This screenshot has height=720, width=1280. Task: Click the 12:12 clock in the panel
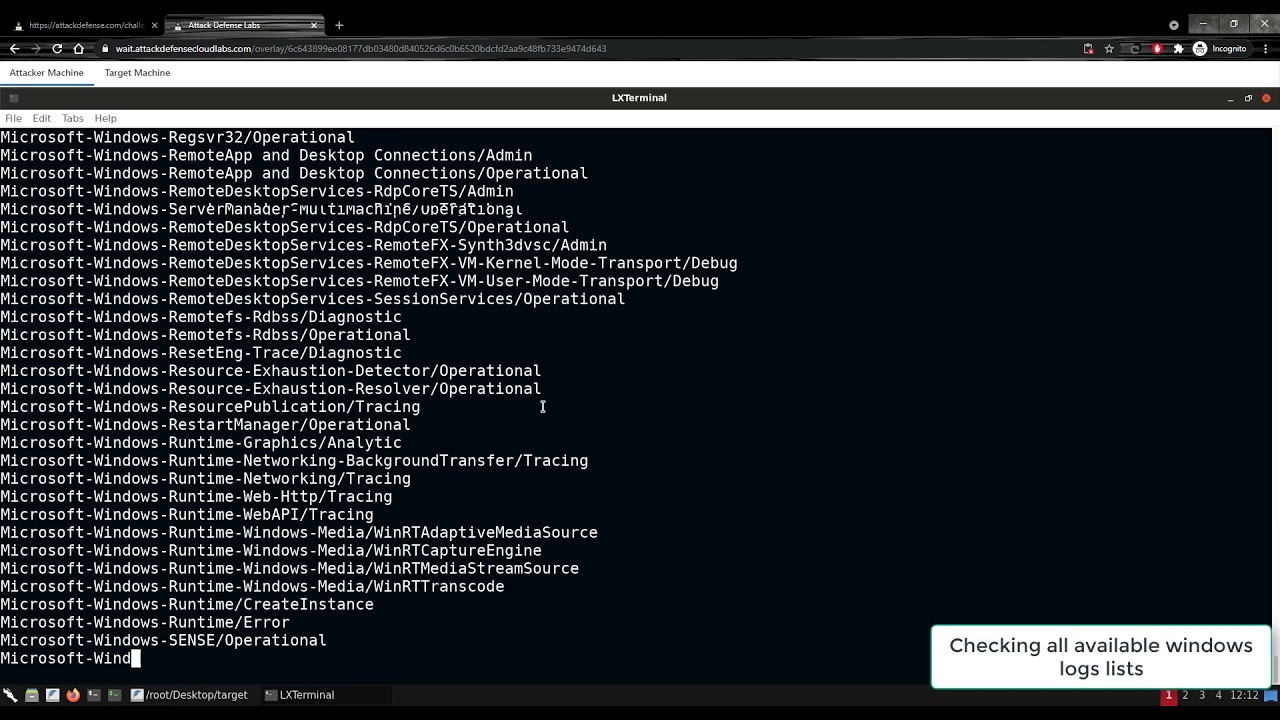coord(1244,695)
